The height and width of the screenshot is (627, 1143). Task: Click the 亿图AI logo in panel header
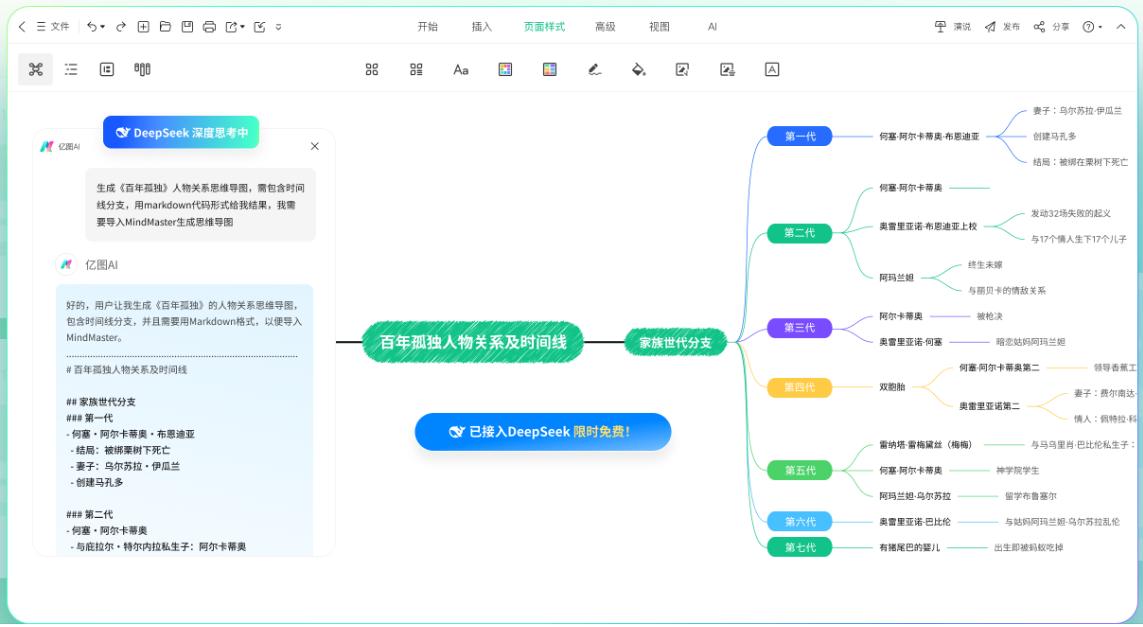(x=60, y=147)
